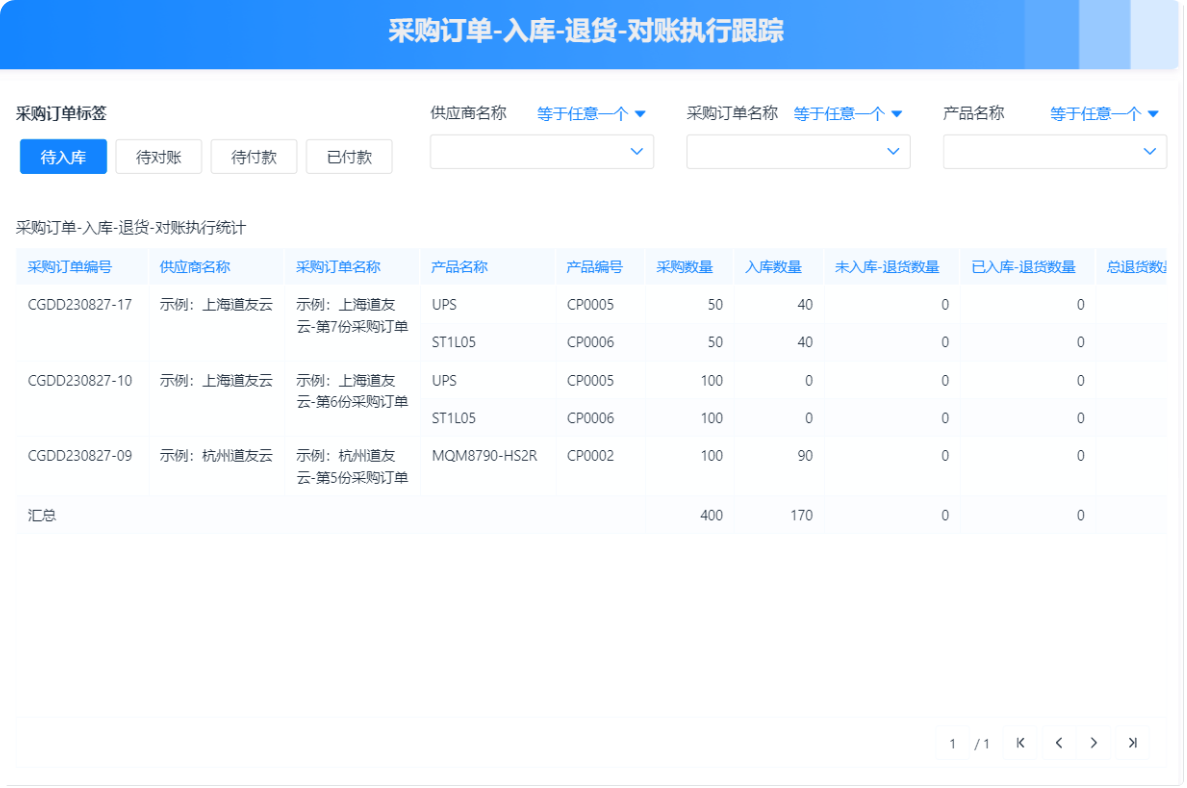Jump to the last page icon
The height and width of the screenshot is (788, 1187).
pos(1132,743)
